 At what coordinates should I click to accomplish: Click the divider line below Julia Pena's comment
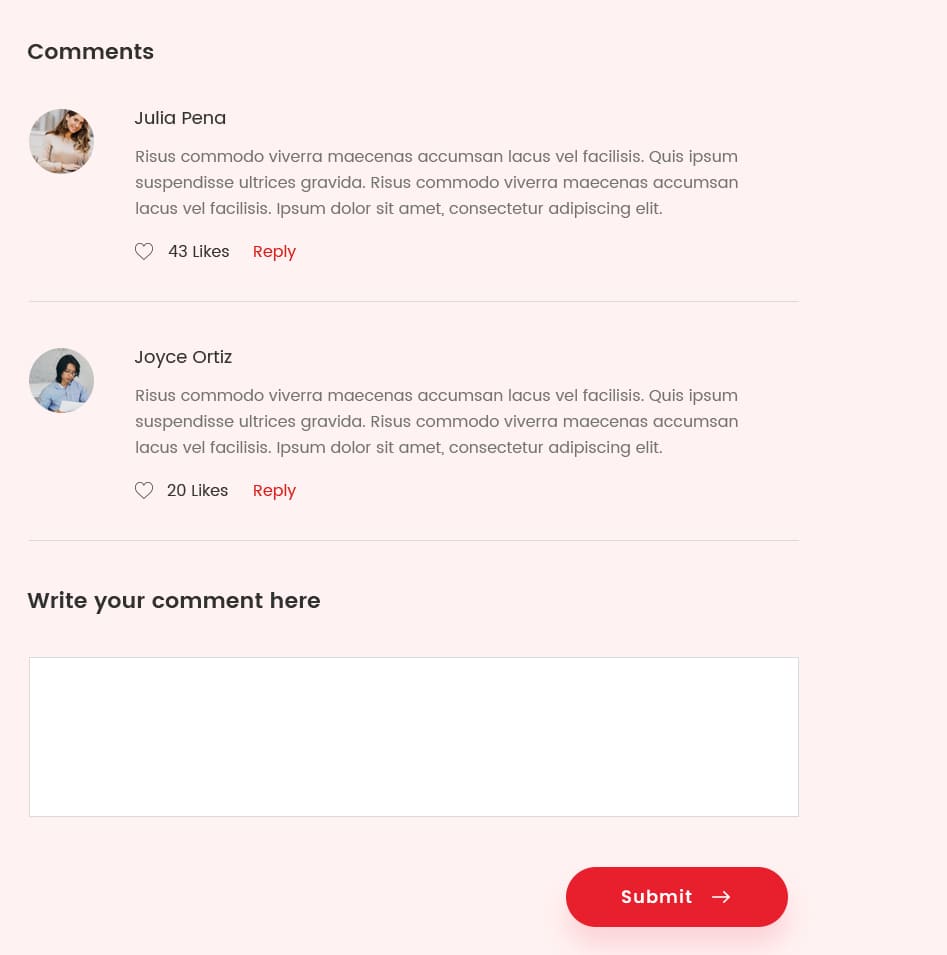414,301
